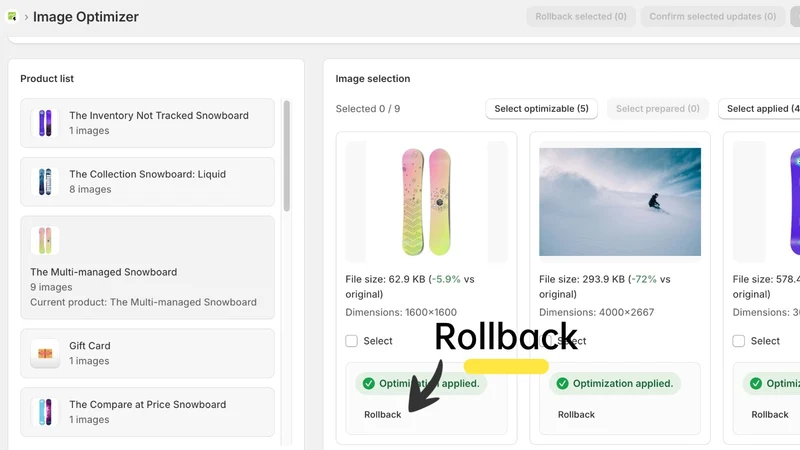800x450 pixels.
Task: Click the Image Optimizer page title
Action: point(86,17)
